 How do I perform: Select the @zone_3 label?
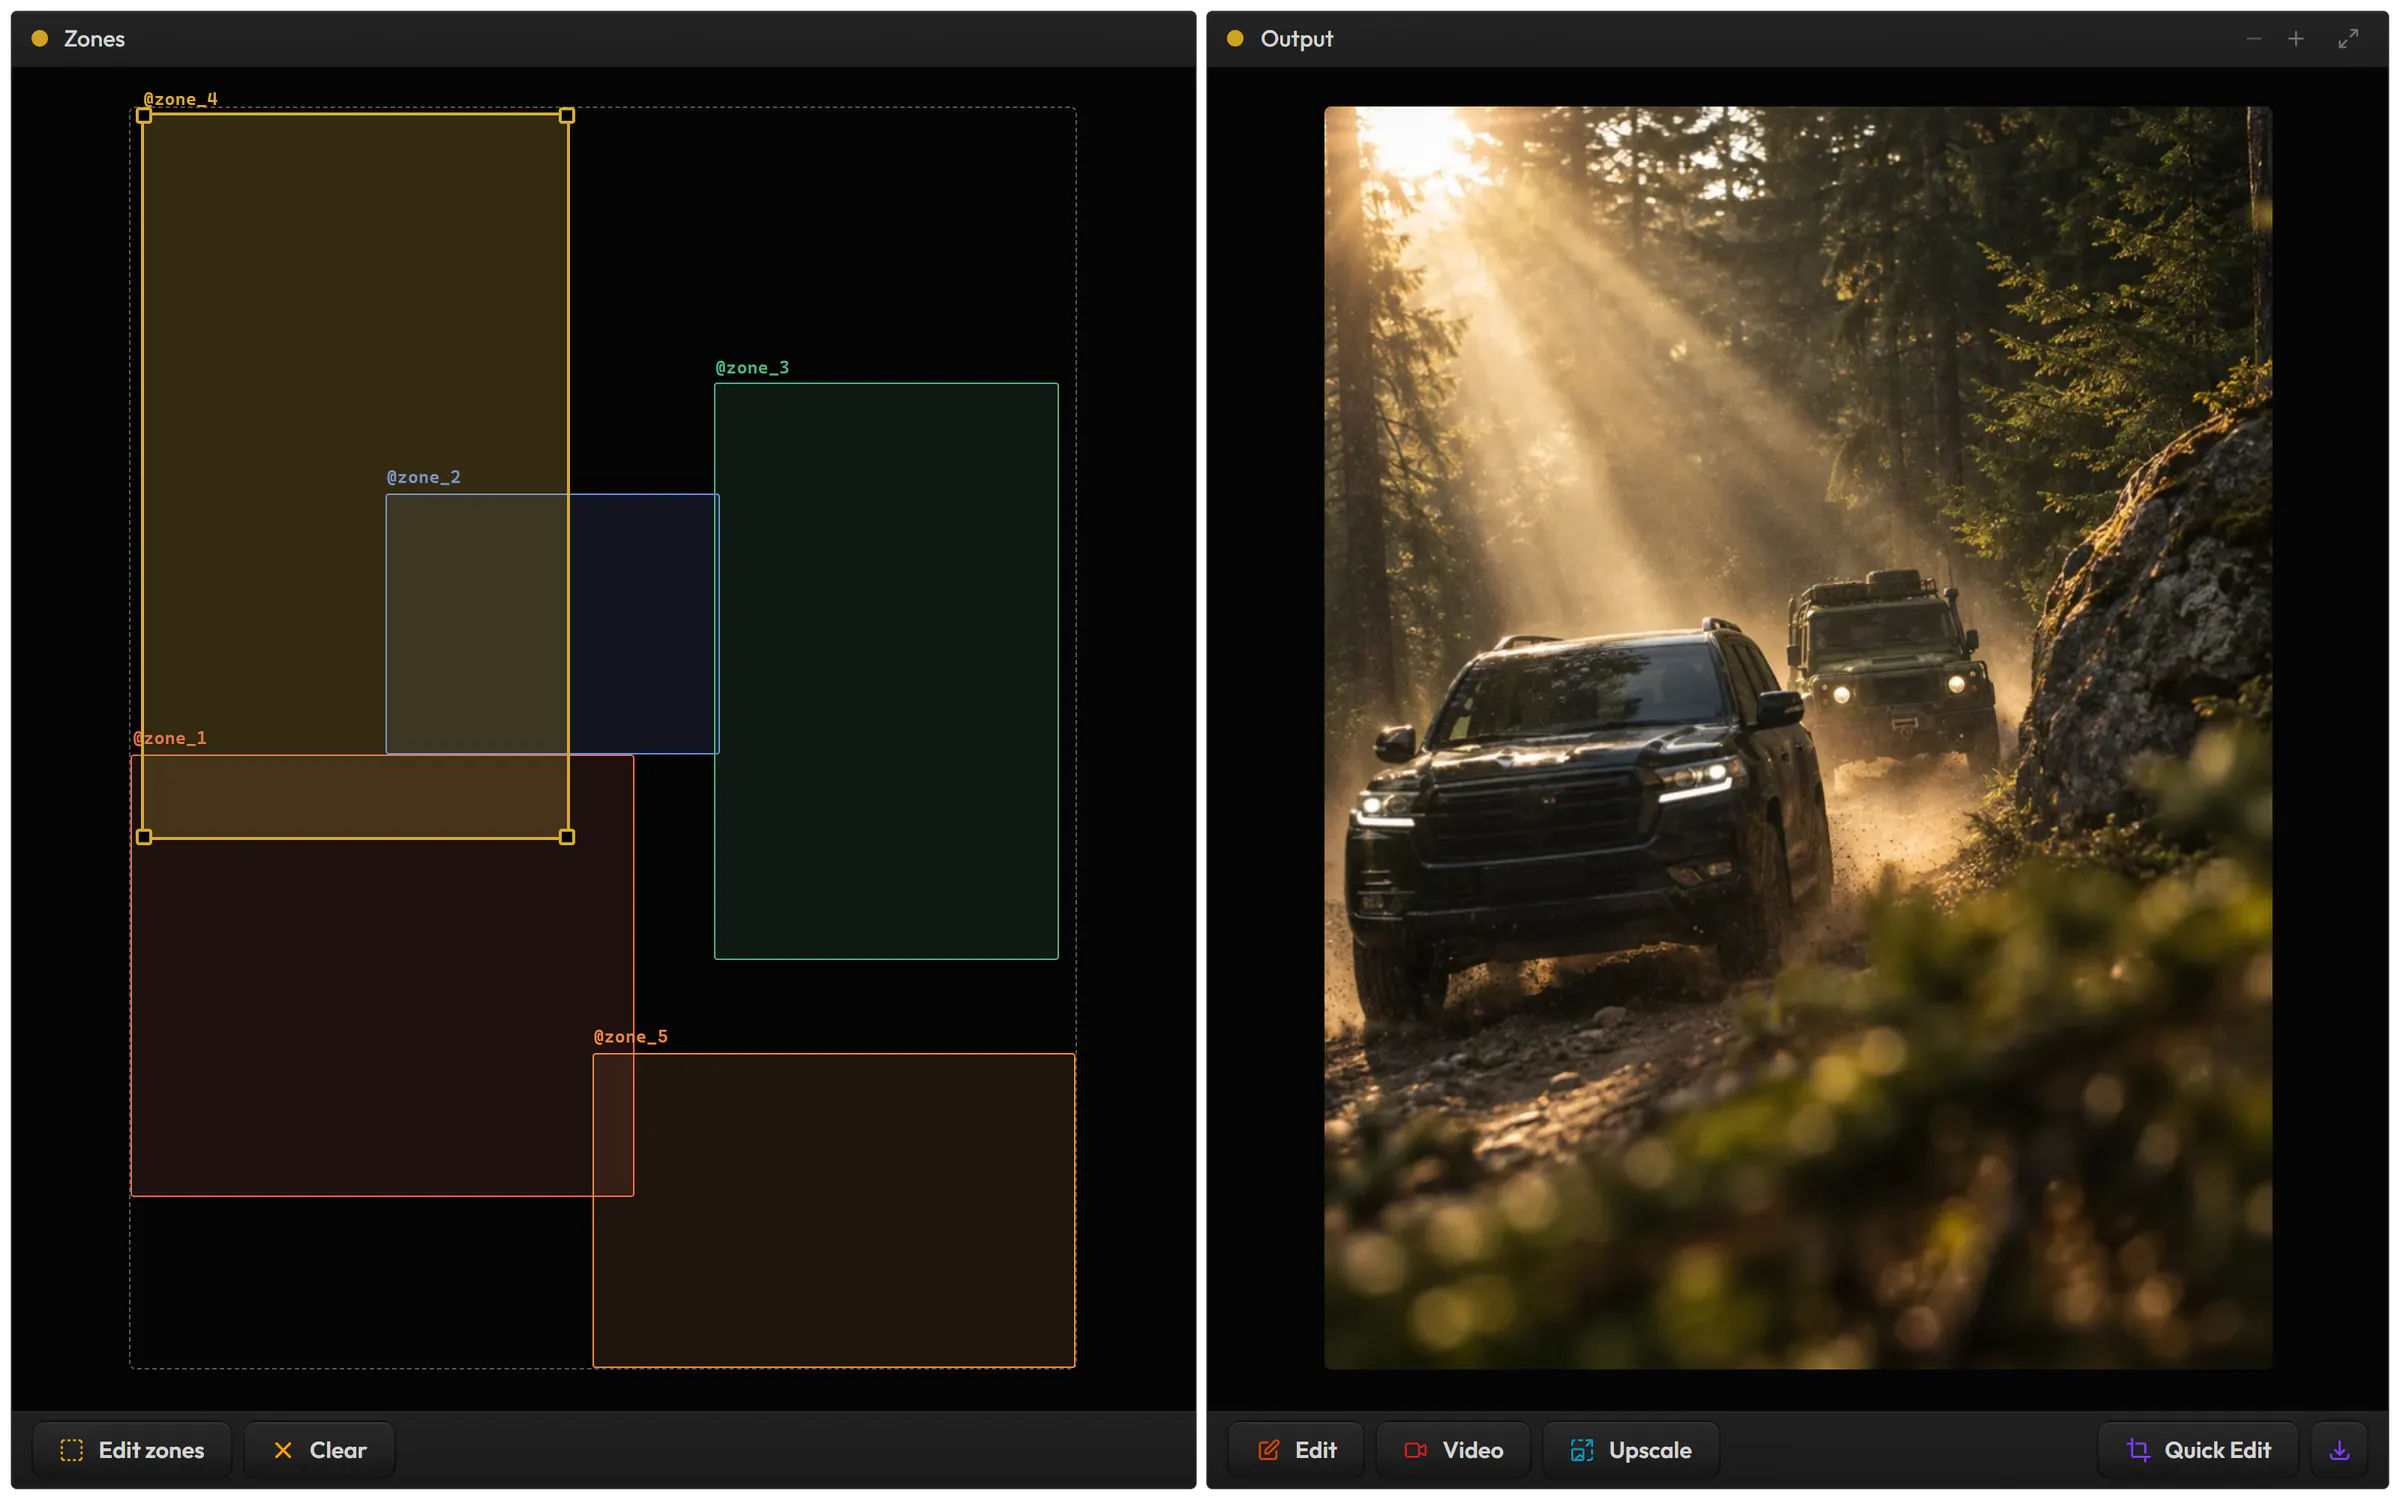pos(752,368)
